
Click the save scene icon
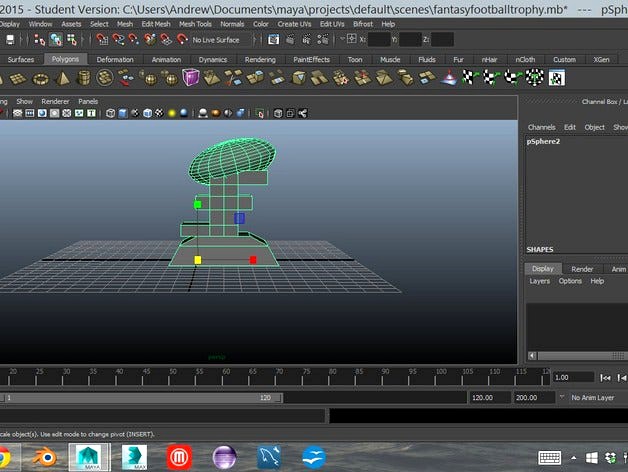(x=9, y=40)
